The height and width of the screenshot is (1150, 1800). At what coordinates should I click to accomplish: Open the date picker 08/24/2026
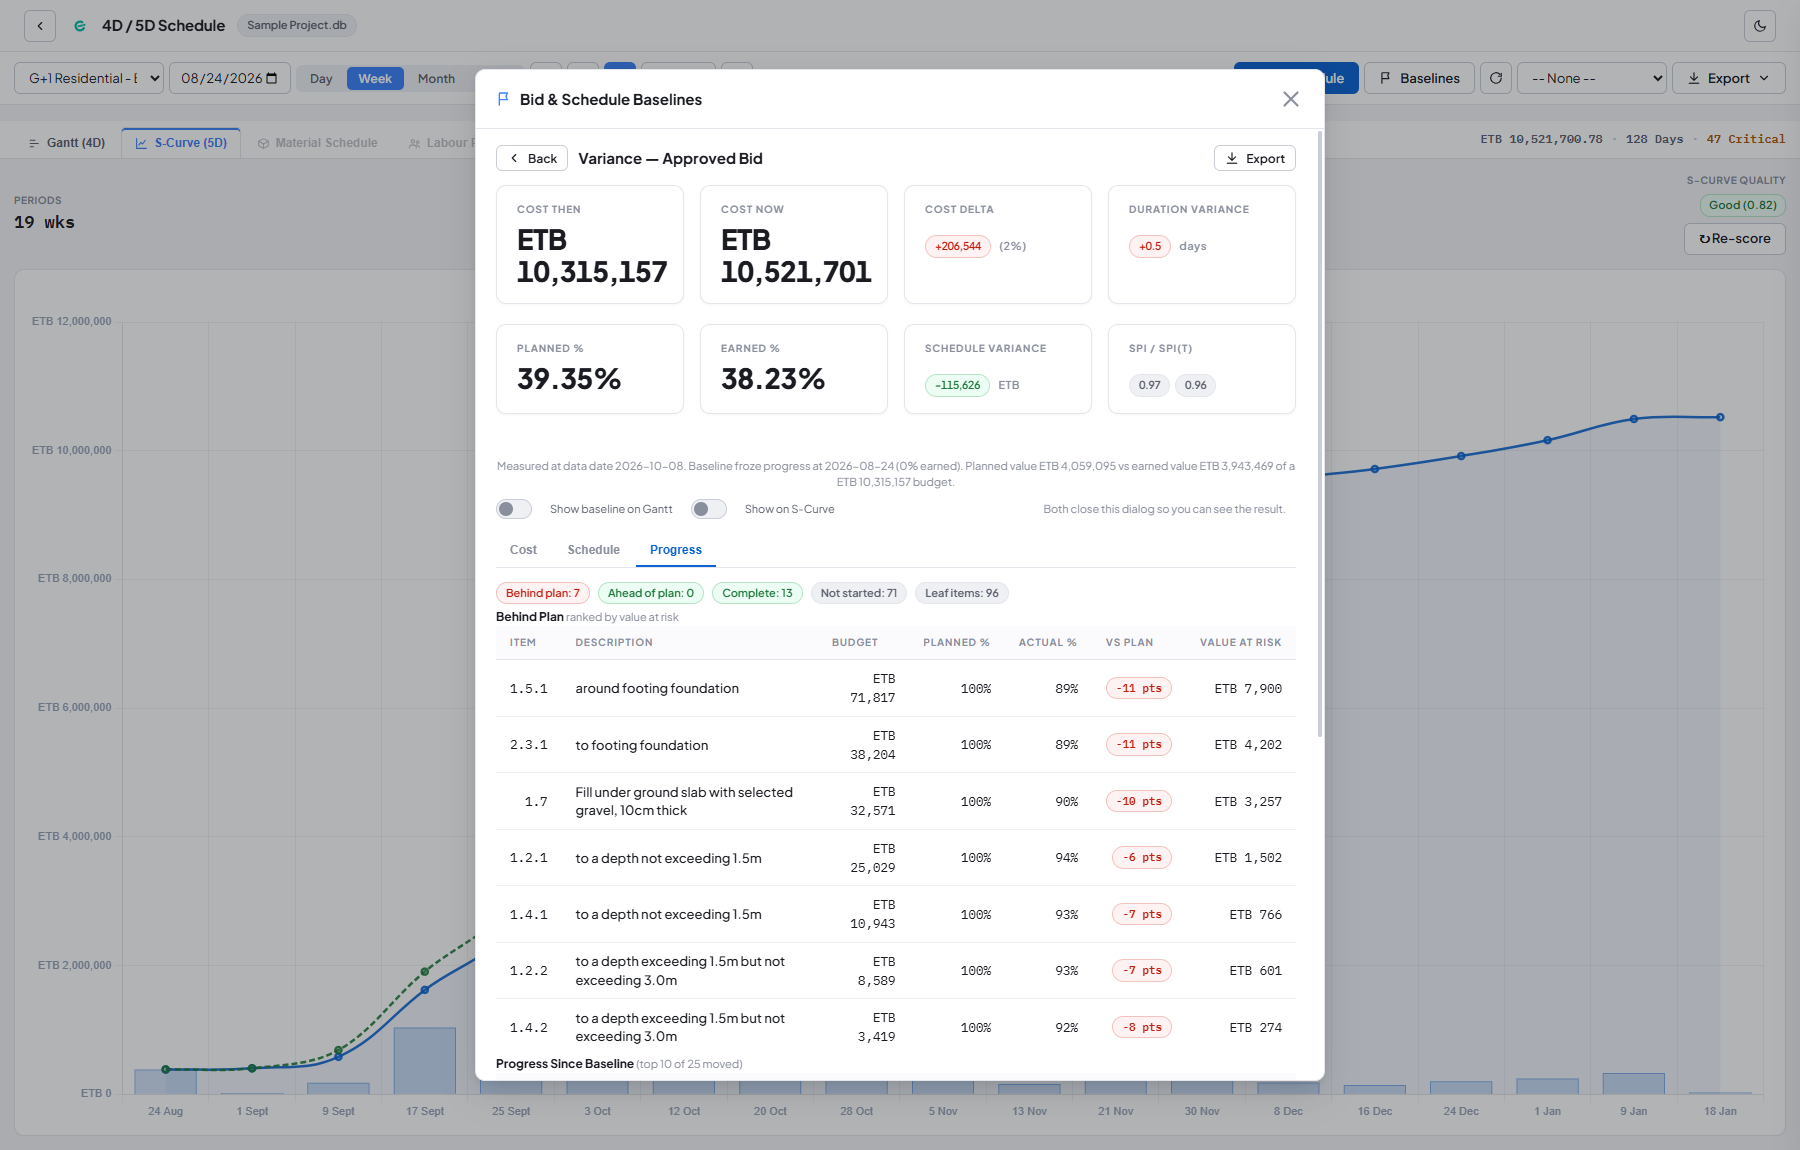tap(230, 78)
